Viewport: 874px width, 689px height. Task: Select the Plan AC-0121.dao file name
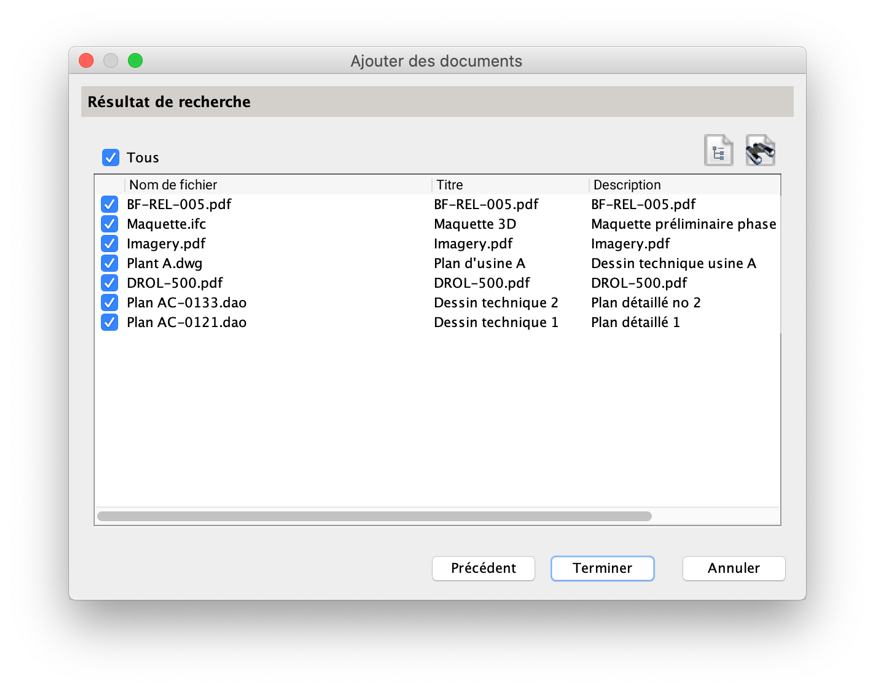(187, 322)
